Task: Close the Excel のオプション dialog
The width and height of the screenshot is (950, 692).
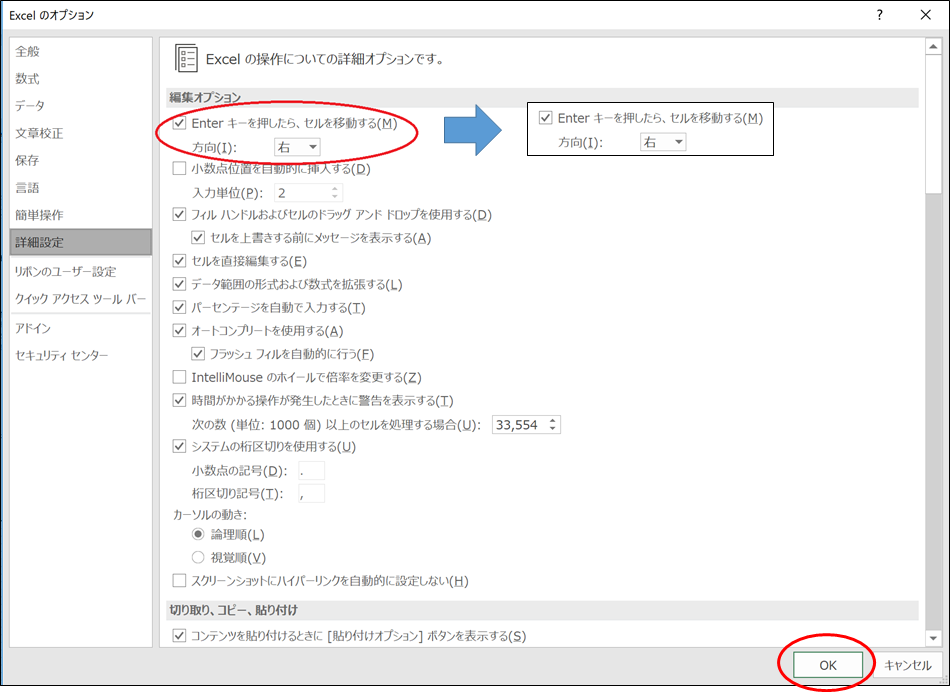Action: click(926, 15)
